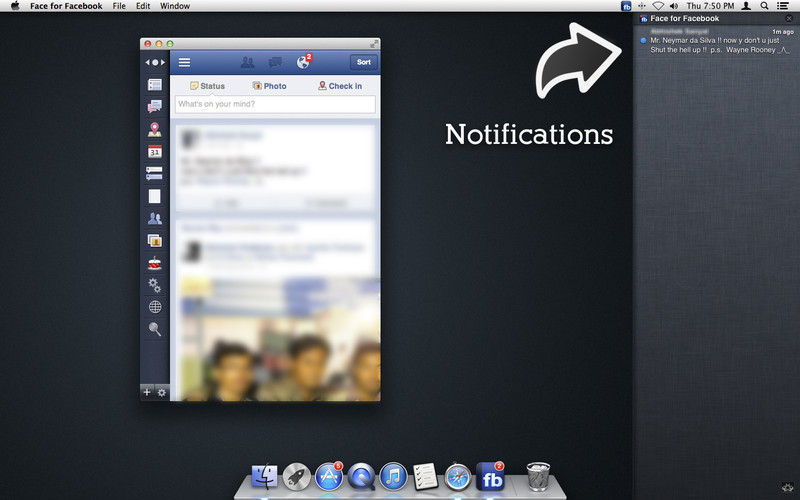Open the wireframe globe sidebar icon

155,307
